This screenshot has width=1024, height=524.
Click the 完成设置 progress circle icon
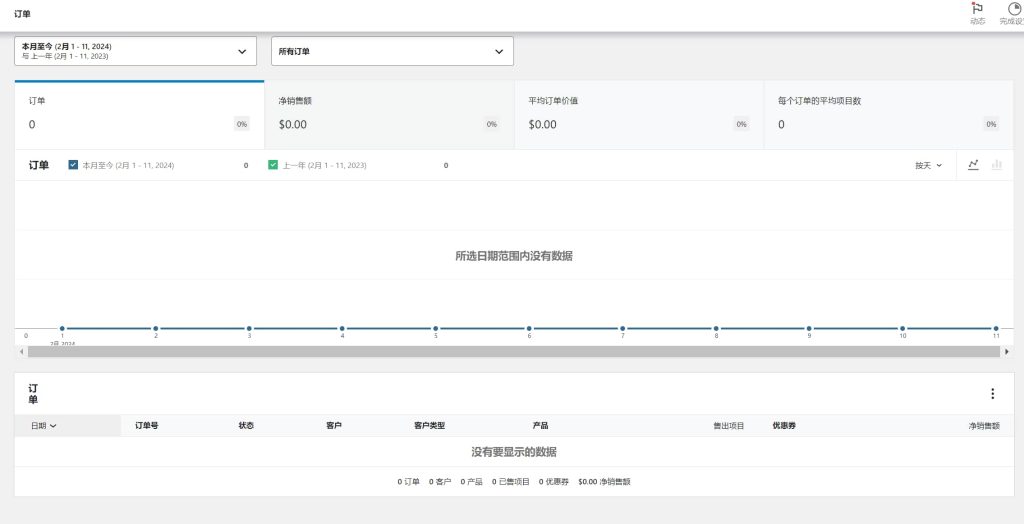pyautogui.click(x=1014, y=9)
